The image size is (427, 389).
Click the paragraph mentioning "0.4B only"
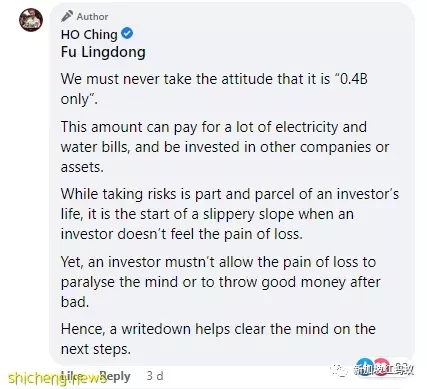[214, 89]
